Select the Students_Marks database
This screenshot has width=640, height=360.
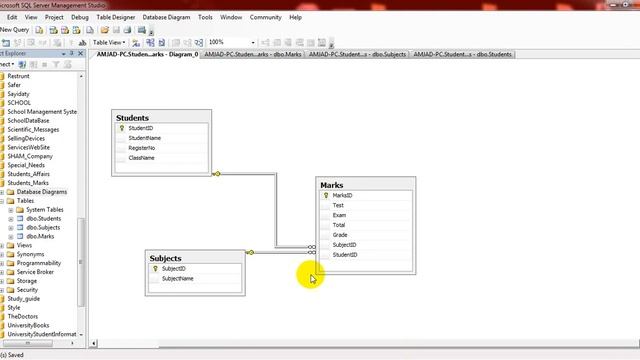coord(28,183)
